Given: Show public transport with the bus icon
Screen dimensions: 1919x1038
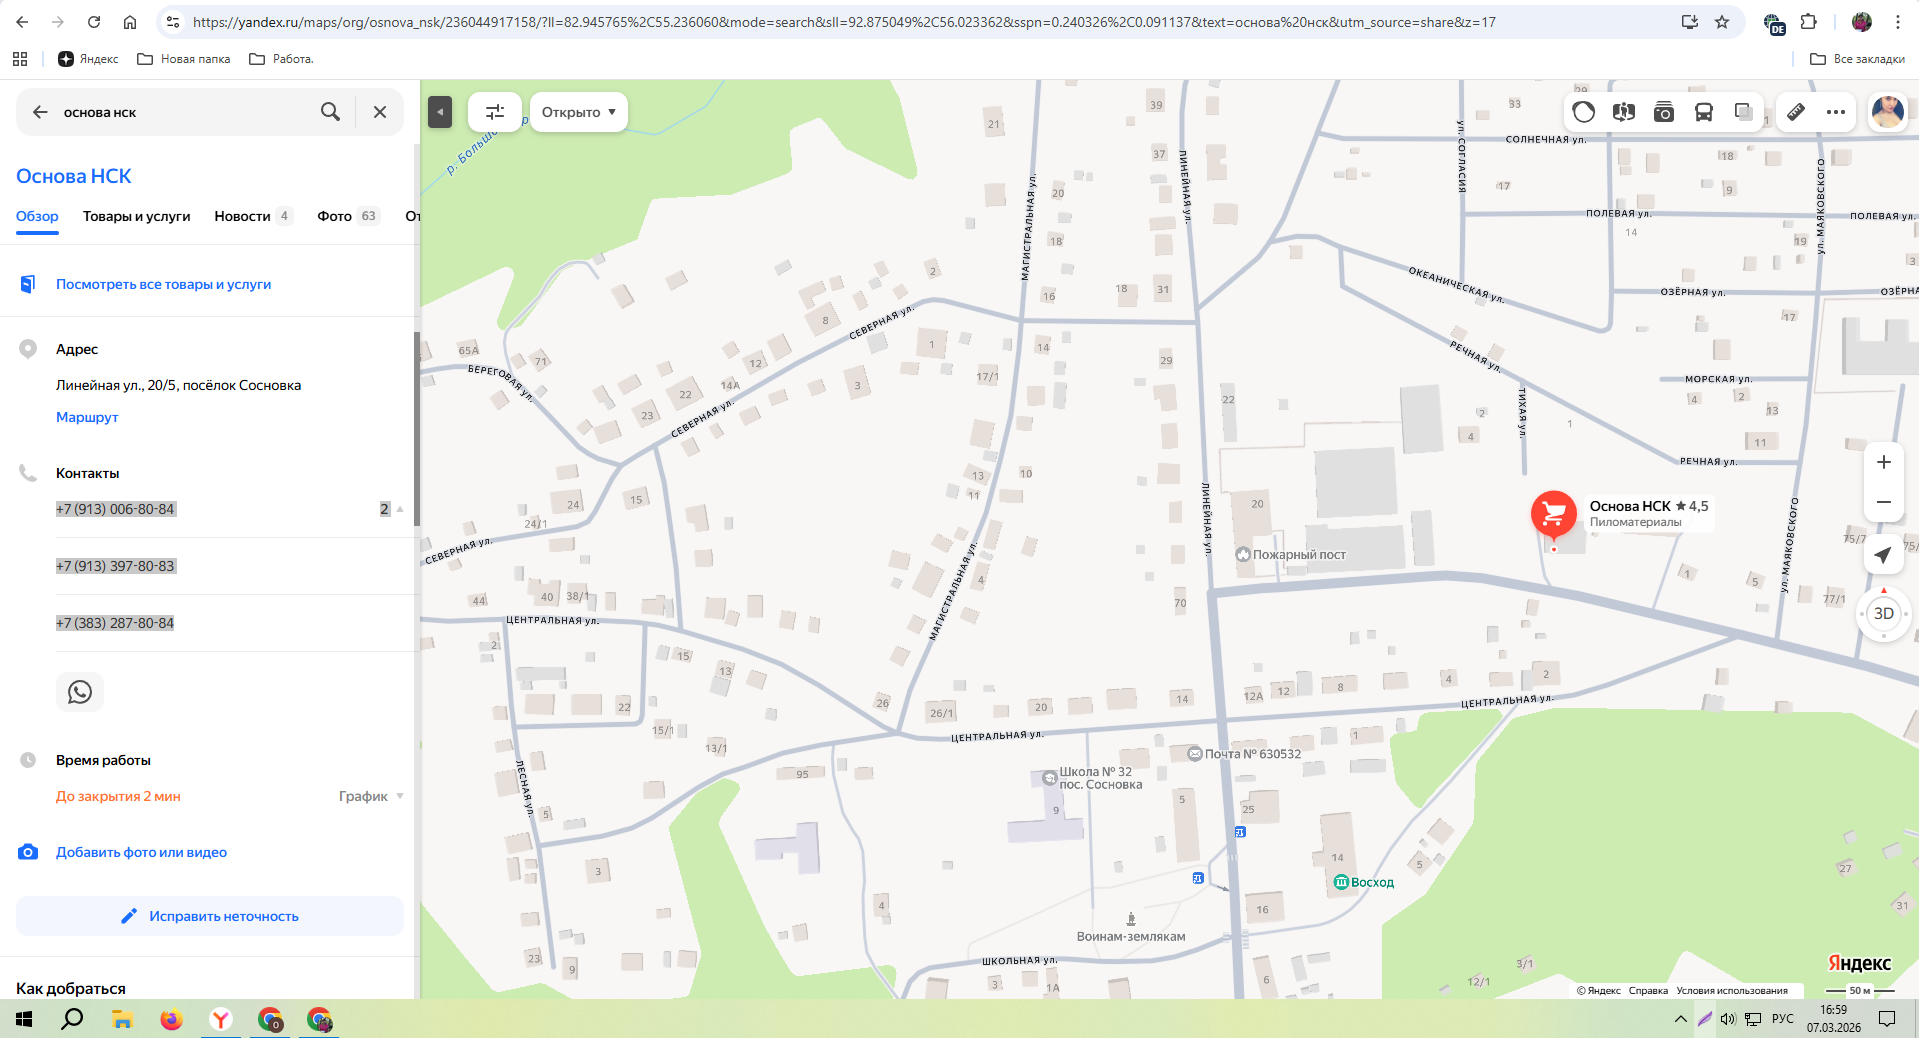Looking at the screenshot, I should [1704, 112].
